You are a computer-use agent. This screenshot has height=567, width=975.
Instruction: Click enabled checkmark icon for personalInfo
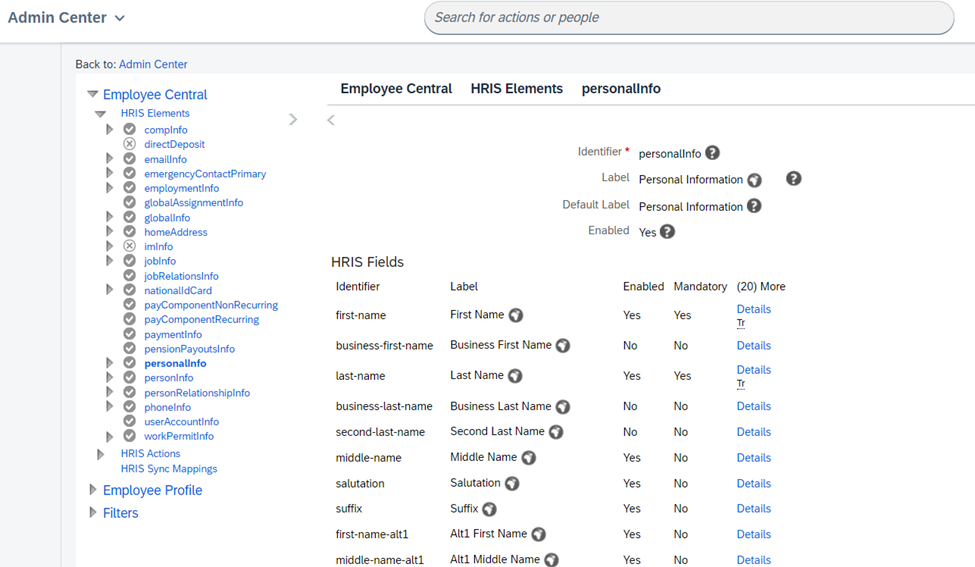coord(129,363)
